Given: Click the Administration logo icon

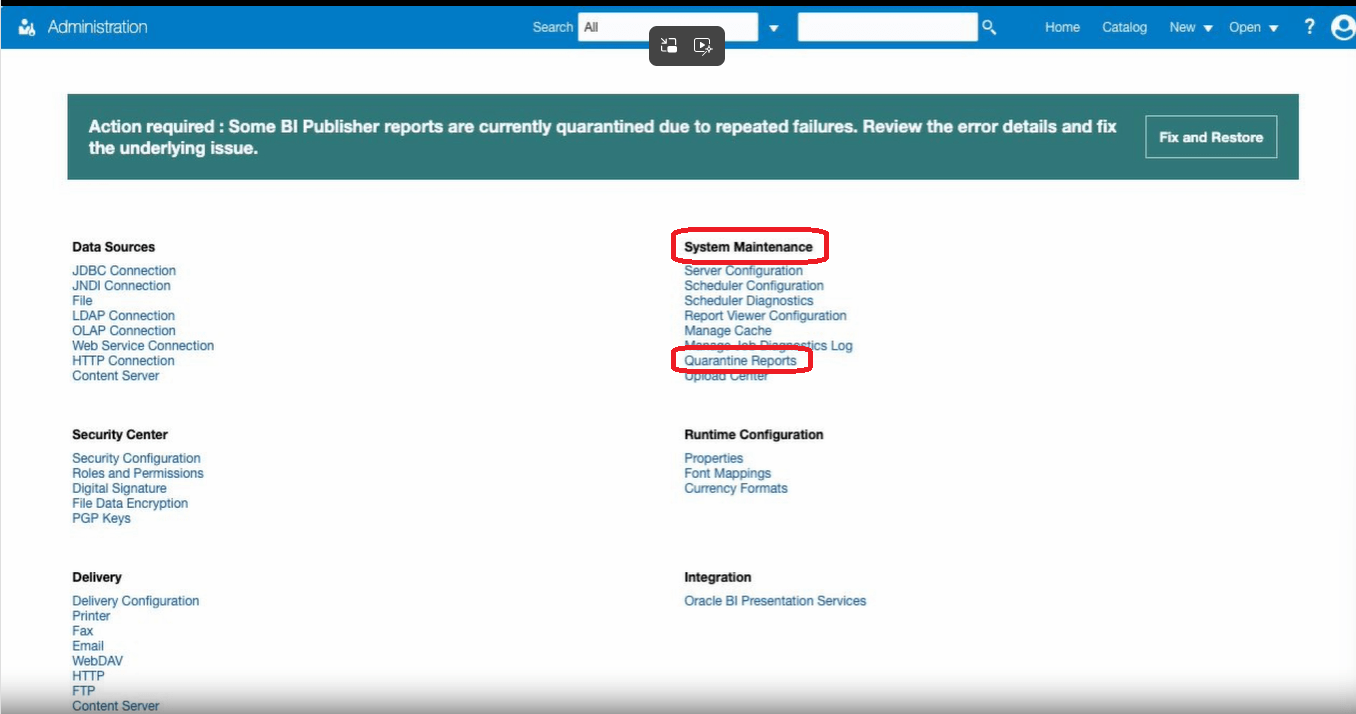Looking at the screenshot, I should (x=27, y=27).
